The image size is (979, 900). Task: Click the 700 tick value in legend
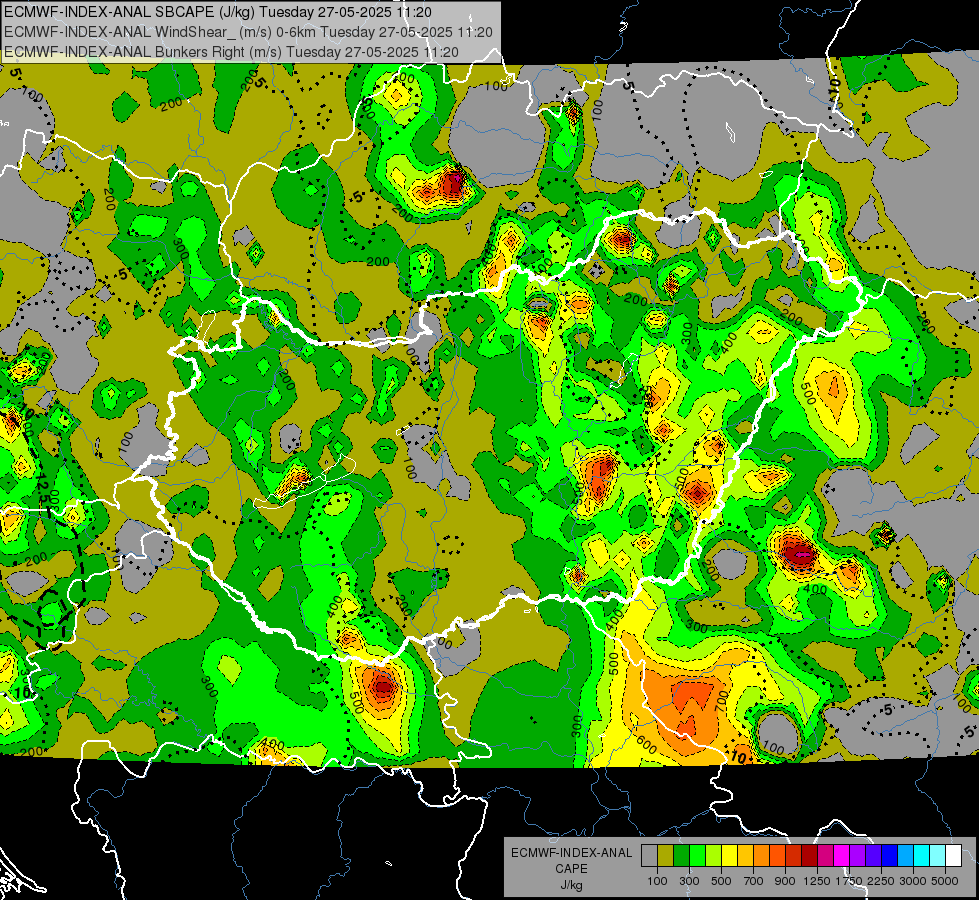(754, 881)
